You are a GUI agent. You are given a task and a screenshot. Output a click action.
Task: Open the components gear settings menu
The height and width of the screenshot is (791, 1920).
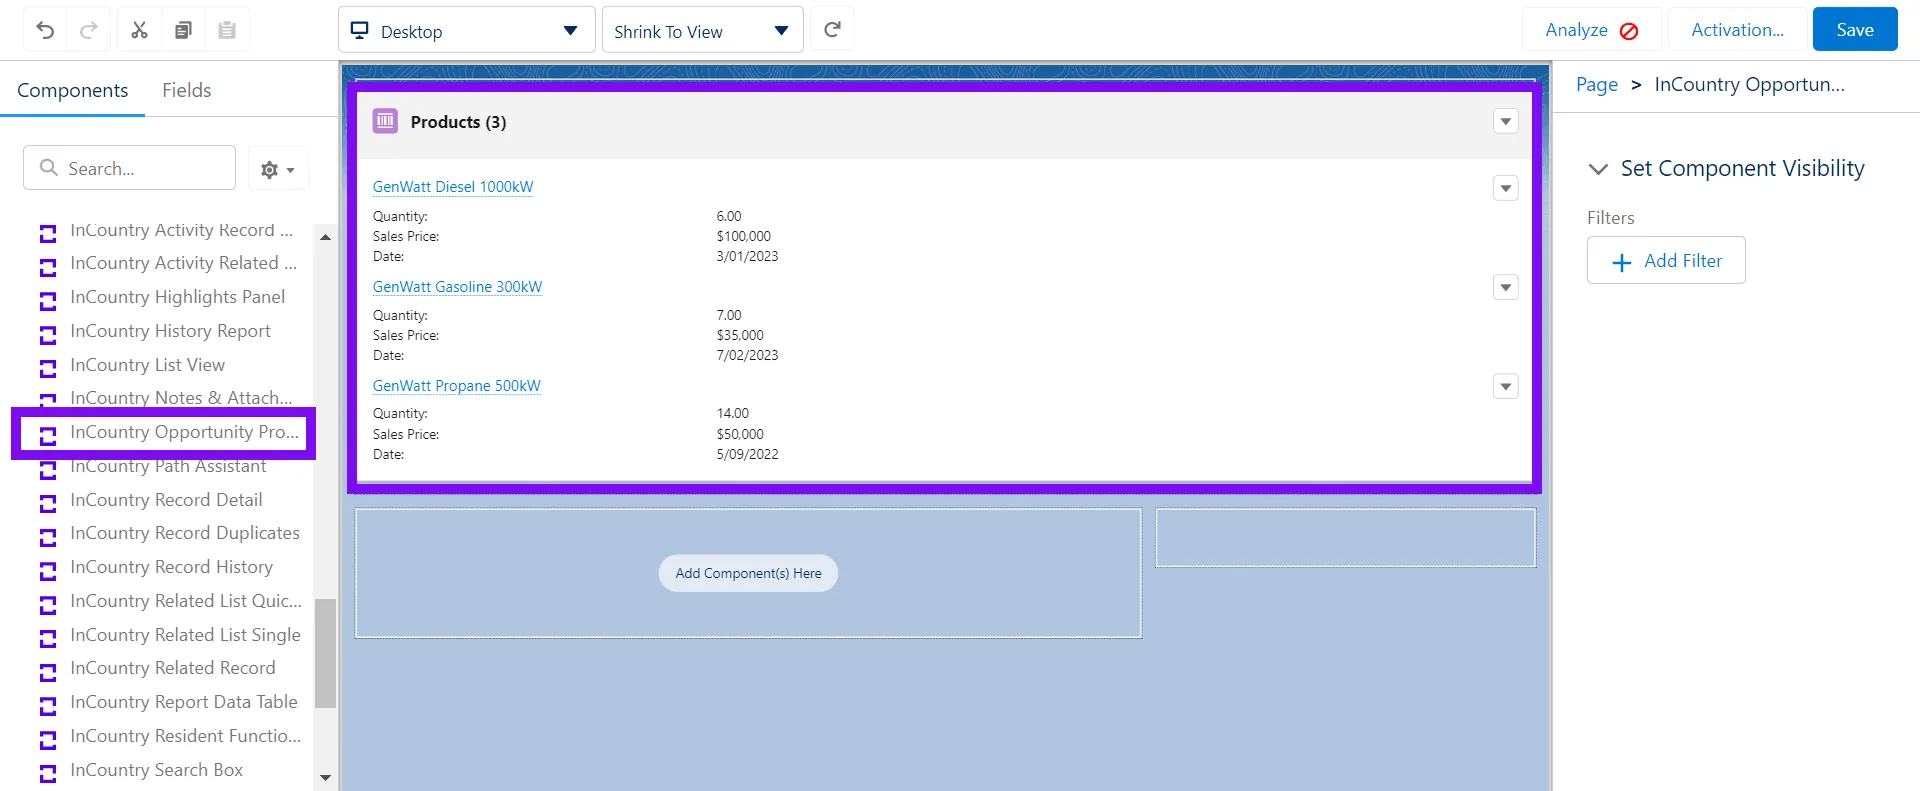277,169
